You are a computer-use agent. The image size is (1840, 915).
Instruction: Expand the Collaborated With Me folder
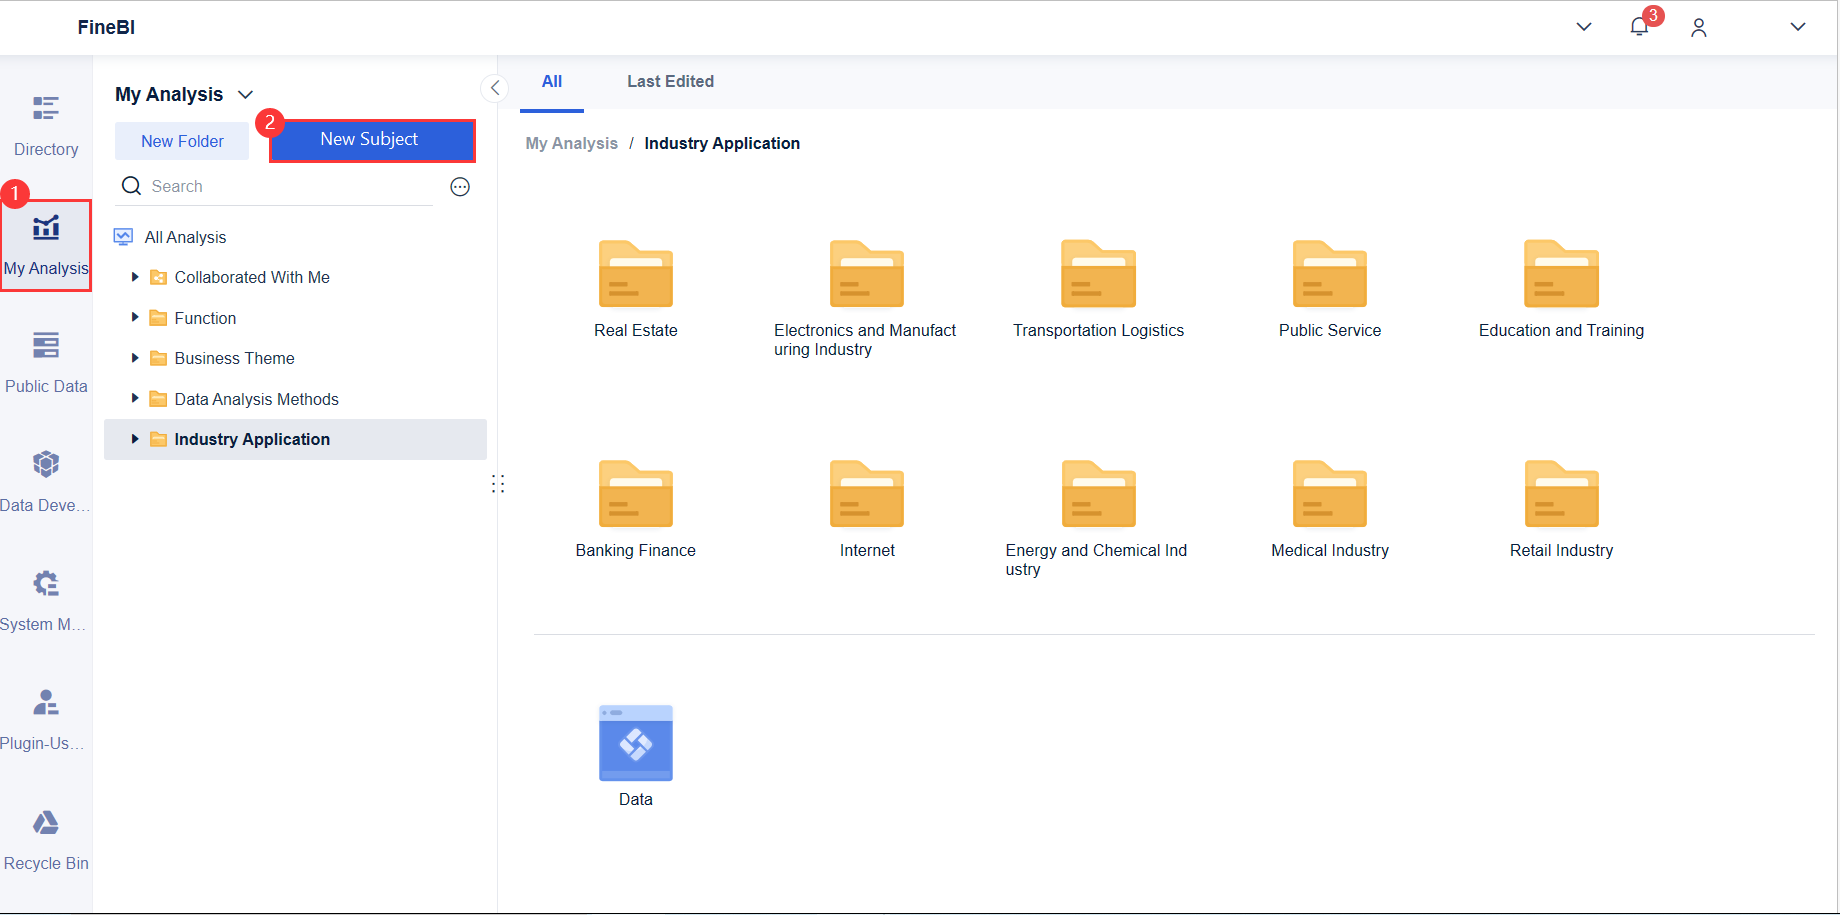point(135,277)
